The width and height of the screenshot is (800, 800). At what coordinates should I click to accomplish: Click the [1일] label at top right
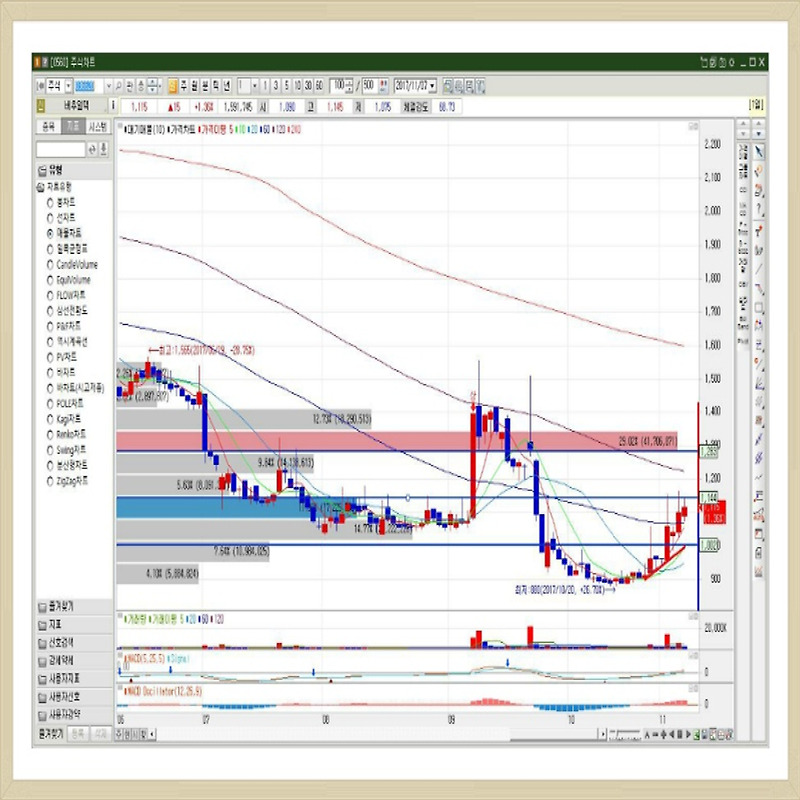pyautogui.click(x=756, y=105)
